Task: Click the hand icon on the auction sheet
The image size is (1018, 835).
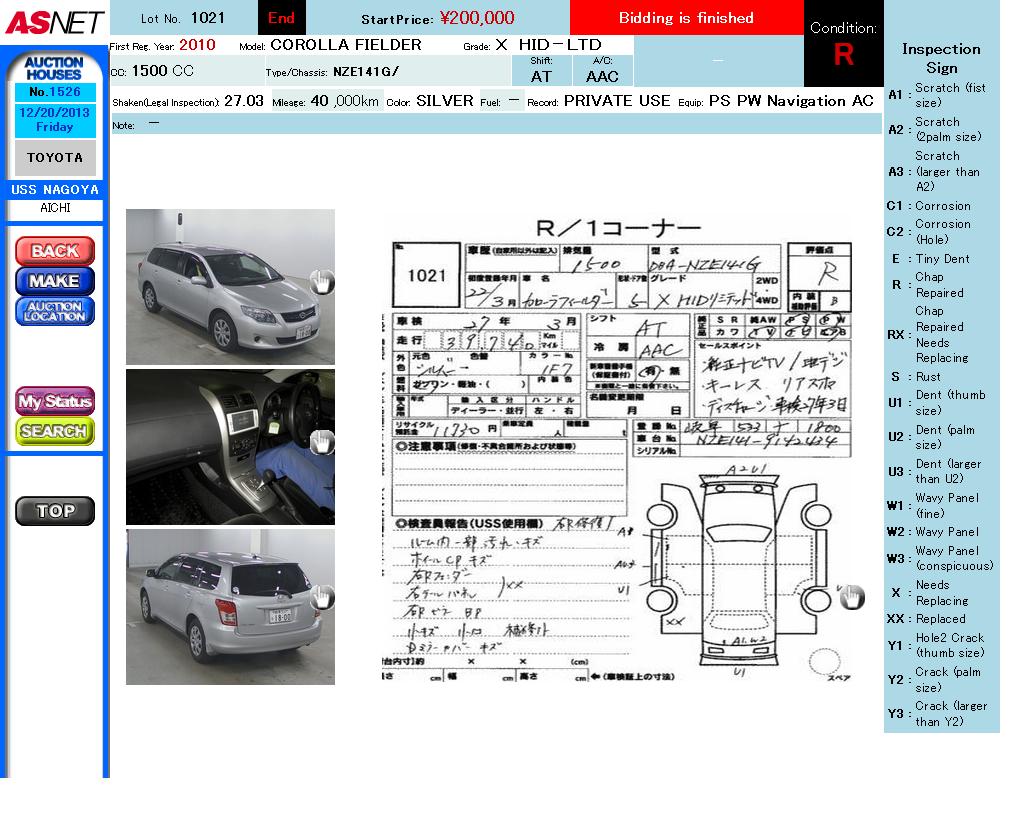Action: click(850, 597)
